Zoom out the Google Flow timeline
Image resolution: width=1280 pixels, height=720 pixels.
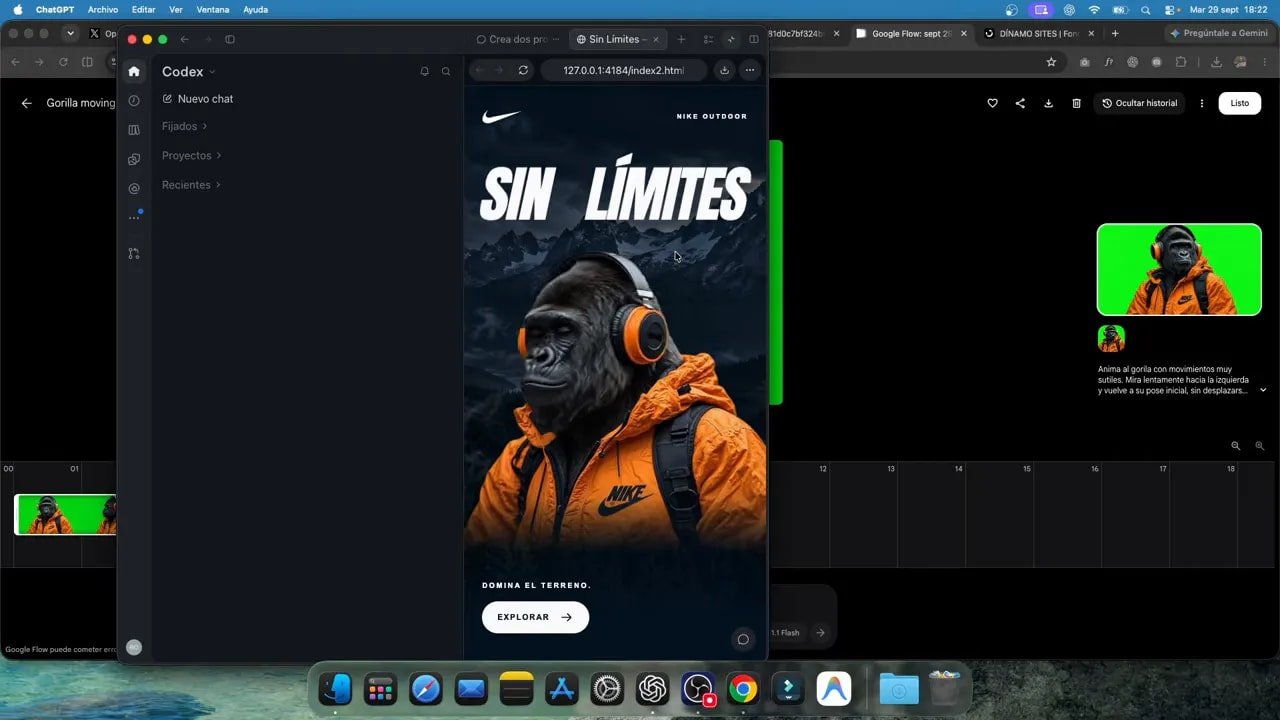click(1235, 446)
